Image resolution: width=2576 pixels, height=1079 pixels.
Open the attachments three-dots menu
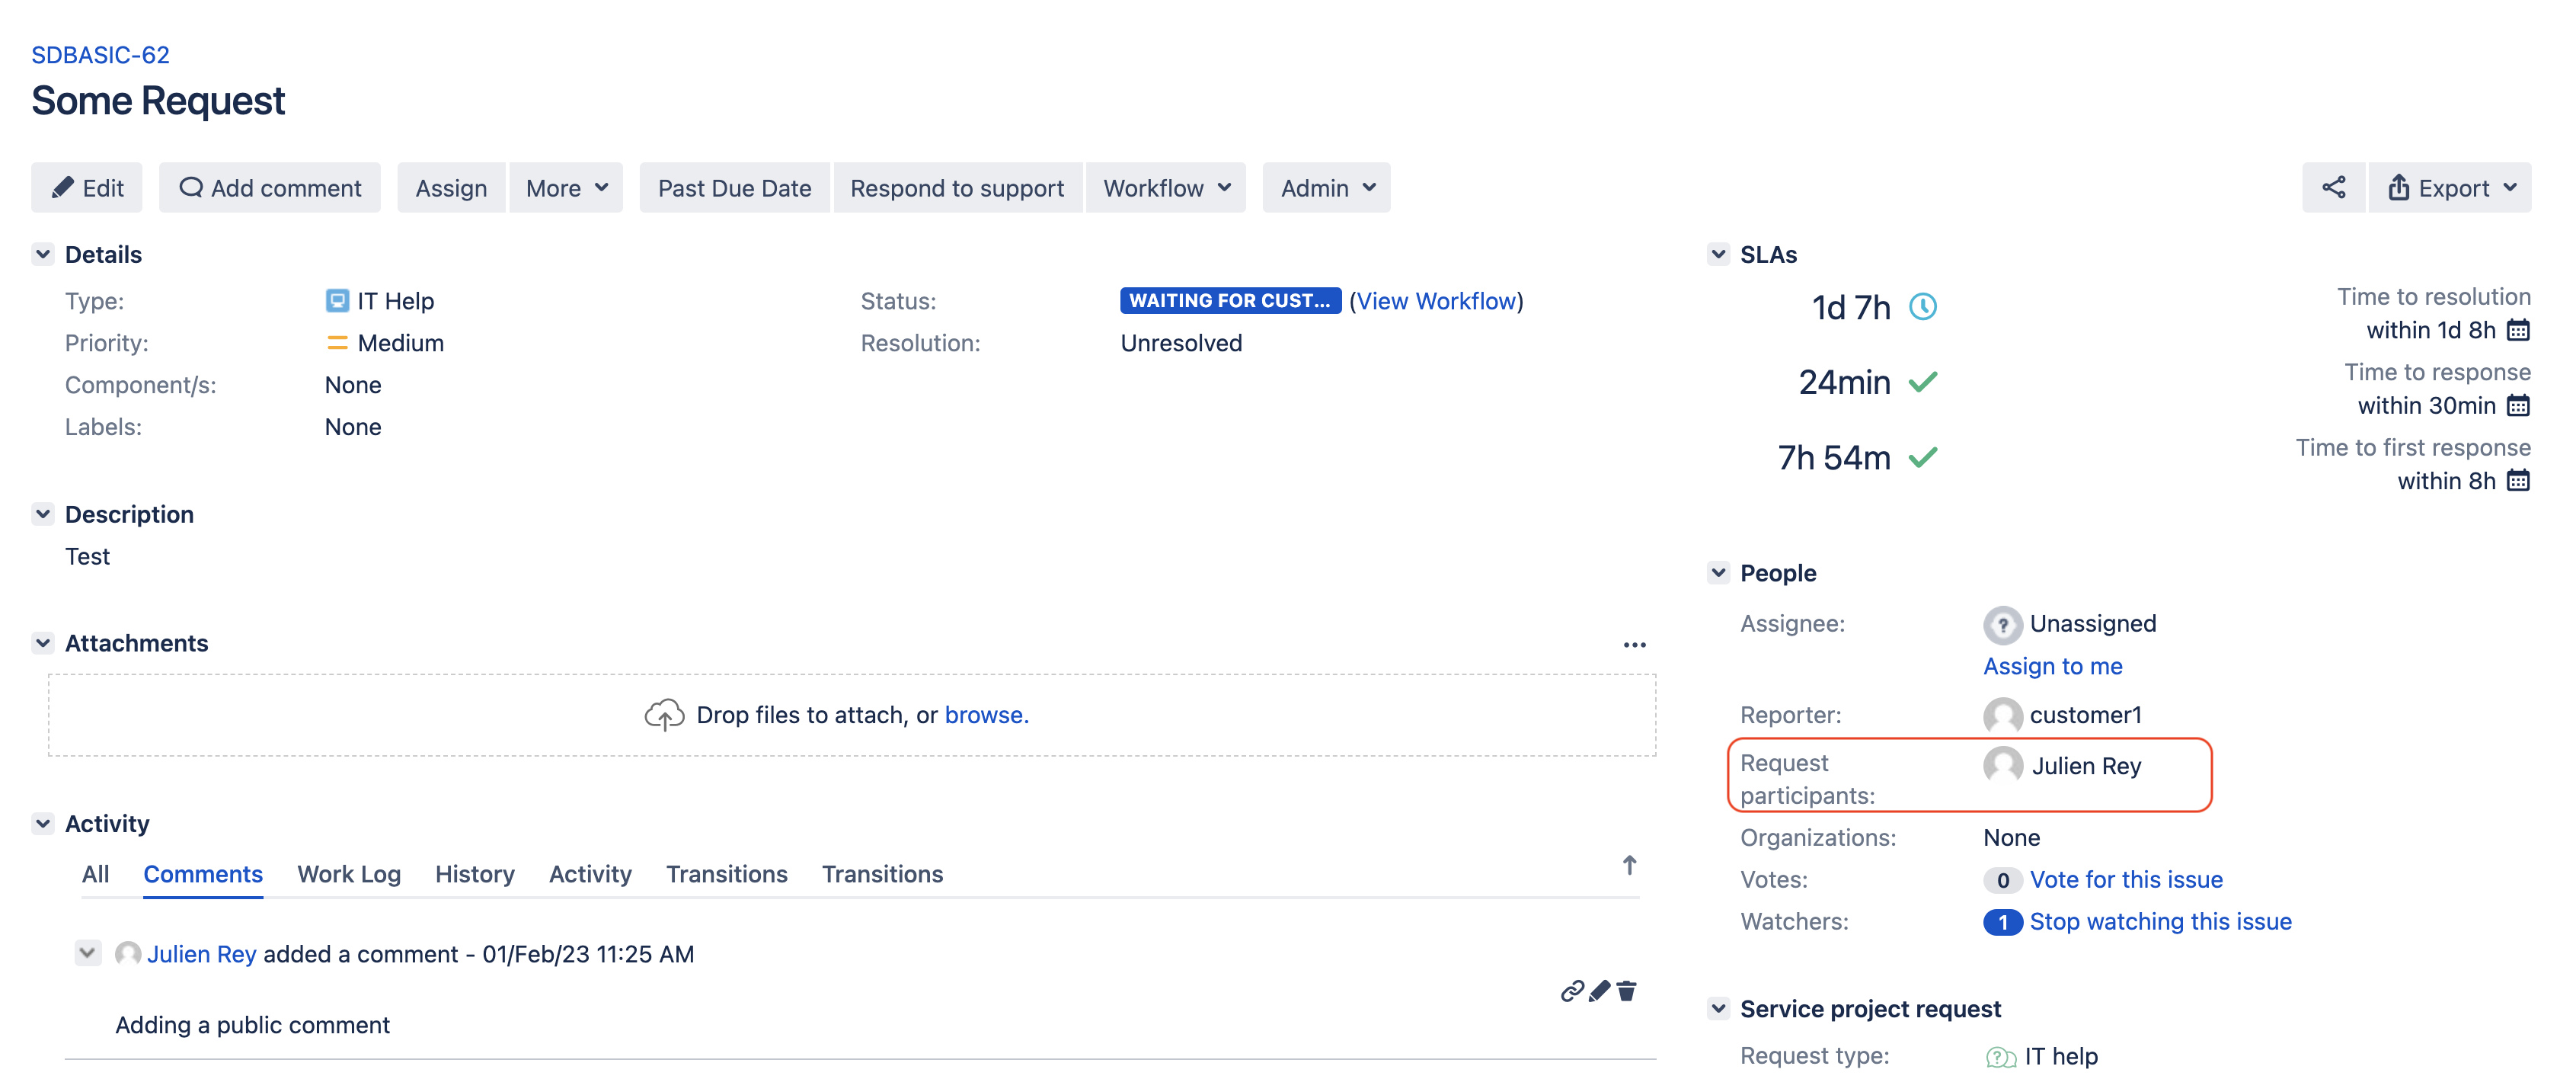1634,645
